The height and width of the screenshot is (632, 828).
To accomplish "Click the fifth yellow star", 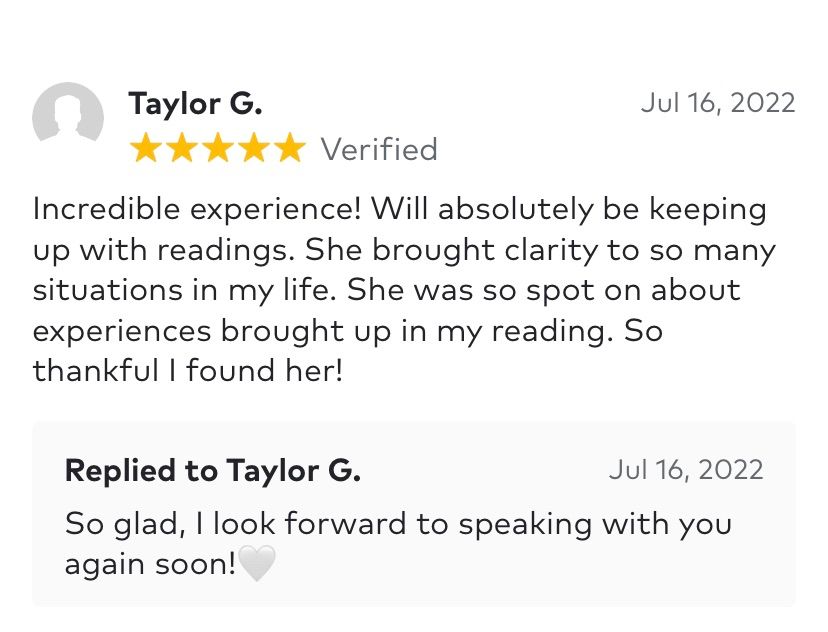I will coord(289,147).
